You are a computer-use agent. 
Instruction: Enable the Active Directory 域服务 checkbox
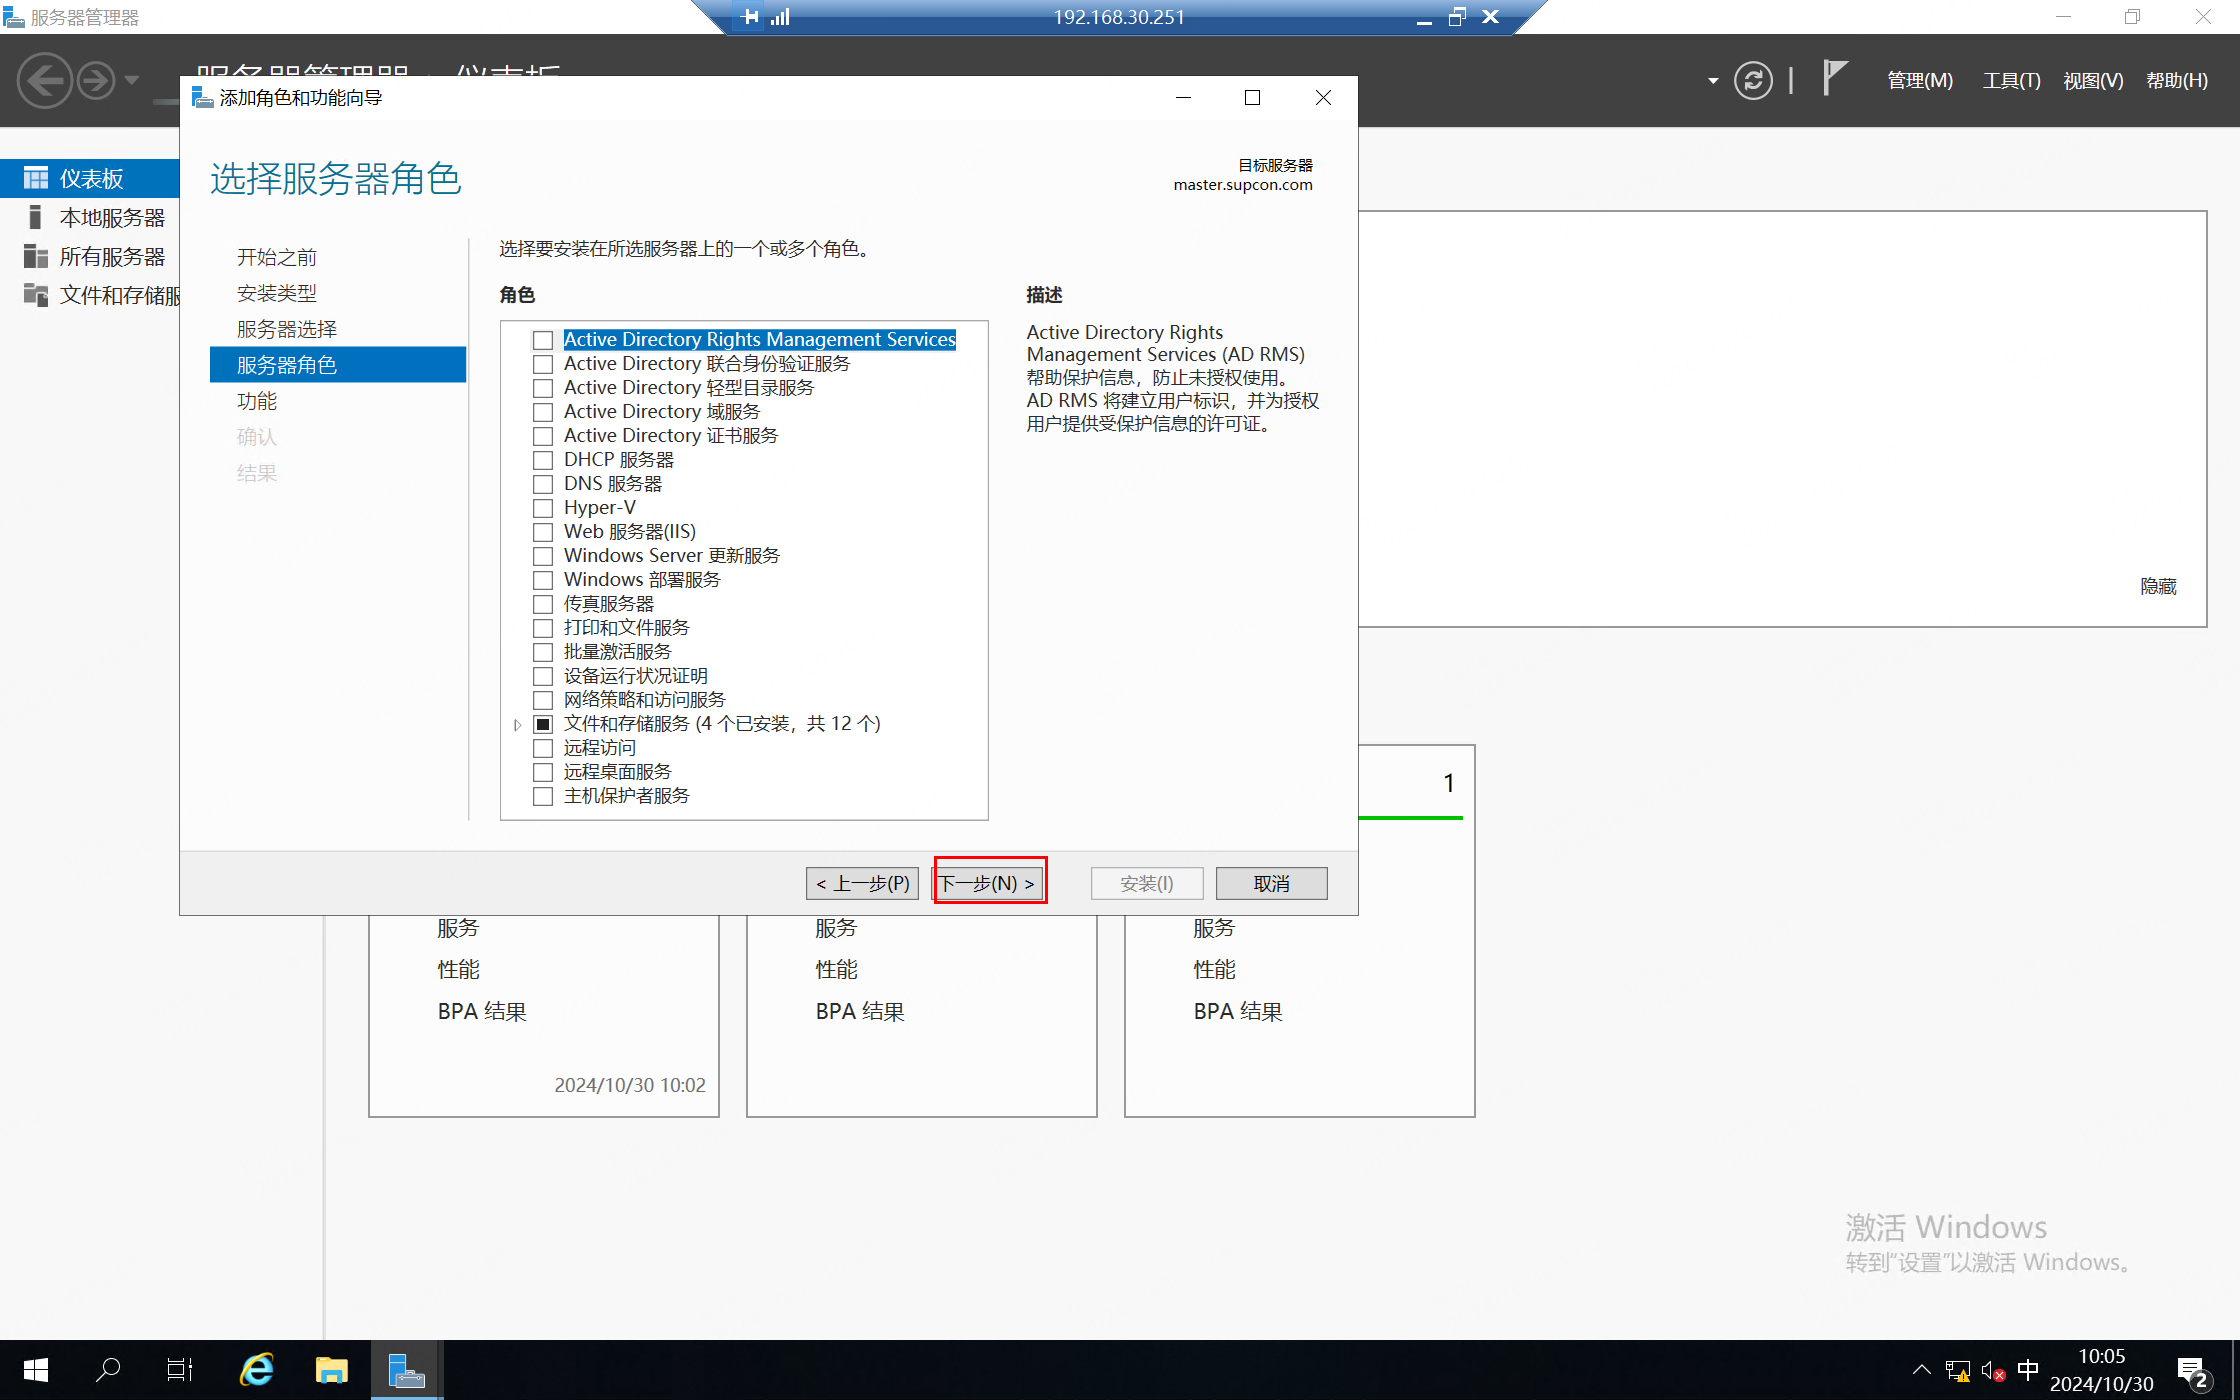(543, 412)
